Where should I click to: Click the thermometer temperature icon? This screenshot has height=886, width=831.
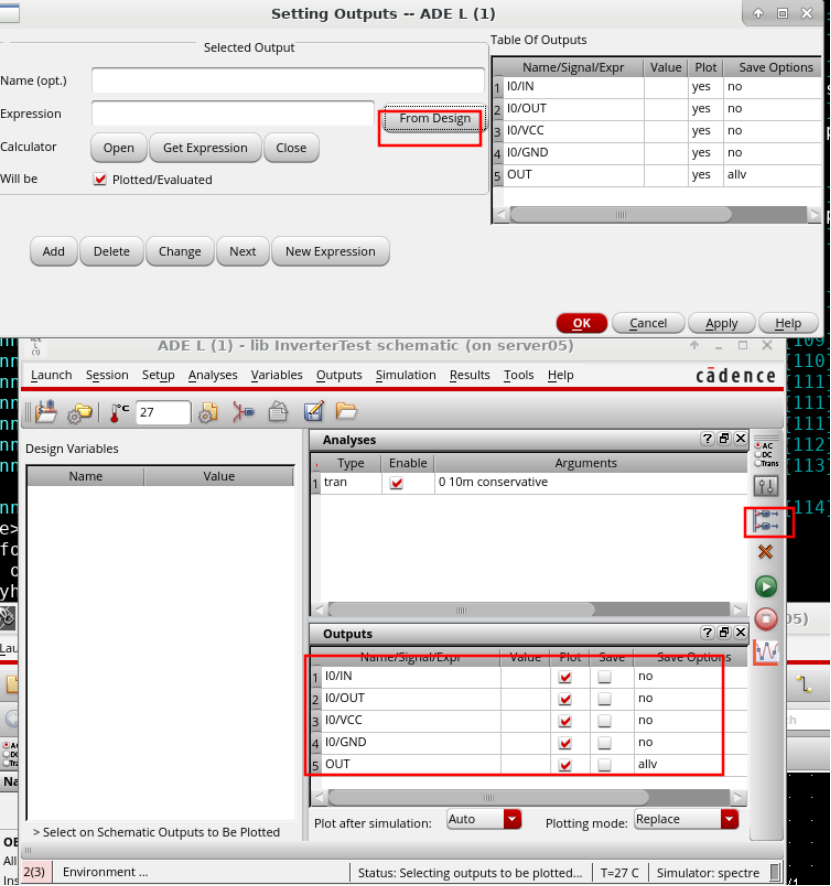(x=120, y=411)
